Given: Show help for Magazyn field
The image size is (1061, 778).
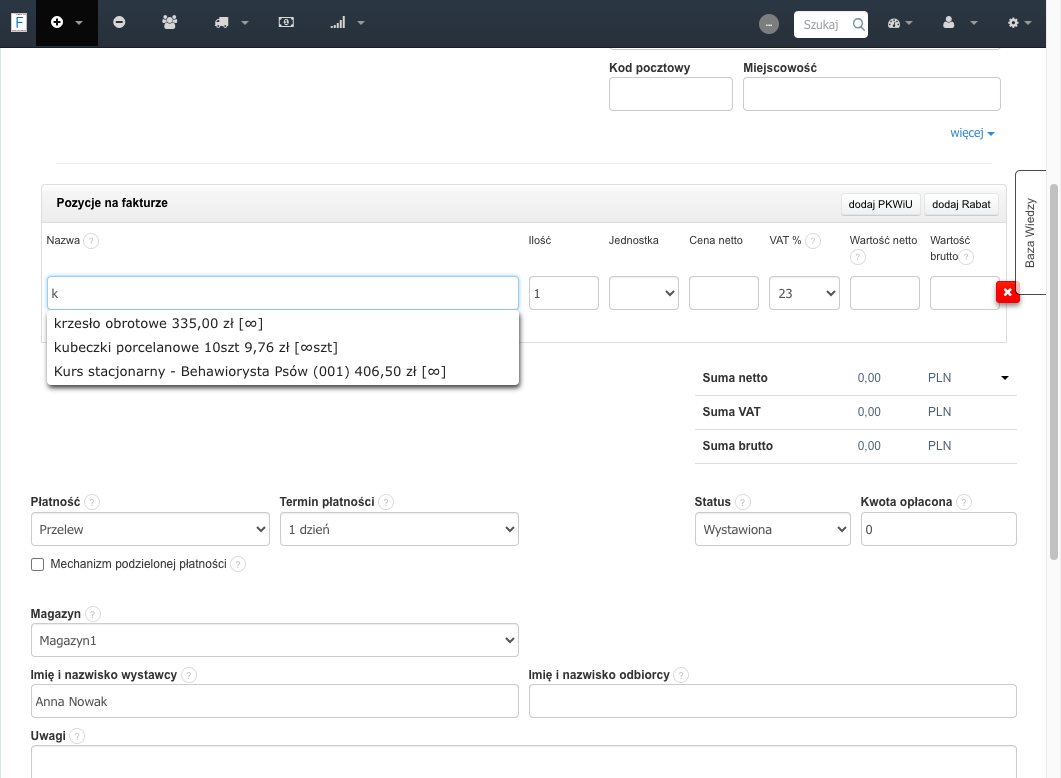Looking at the screenshot, I should point(93,614).
